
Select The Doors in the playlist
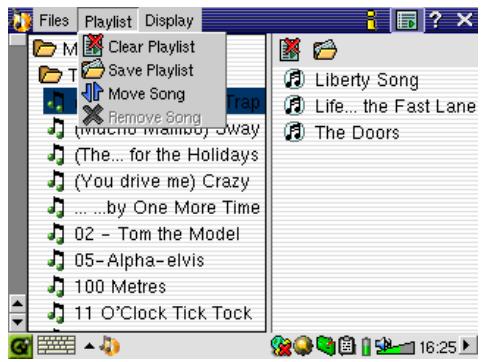tap(357, 133)
